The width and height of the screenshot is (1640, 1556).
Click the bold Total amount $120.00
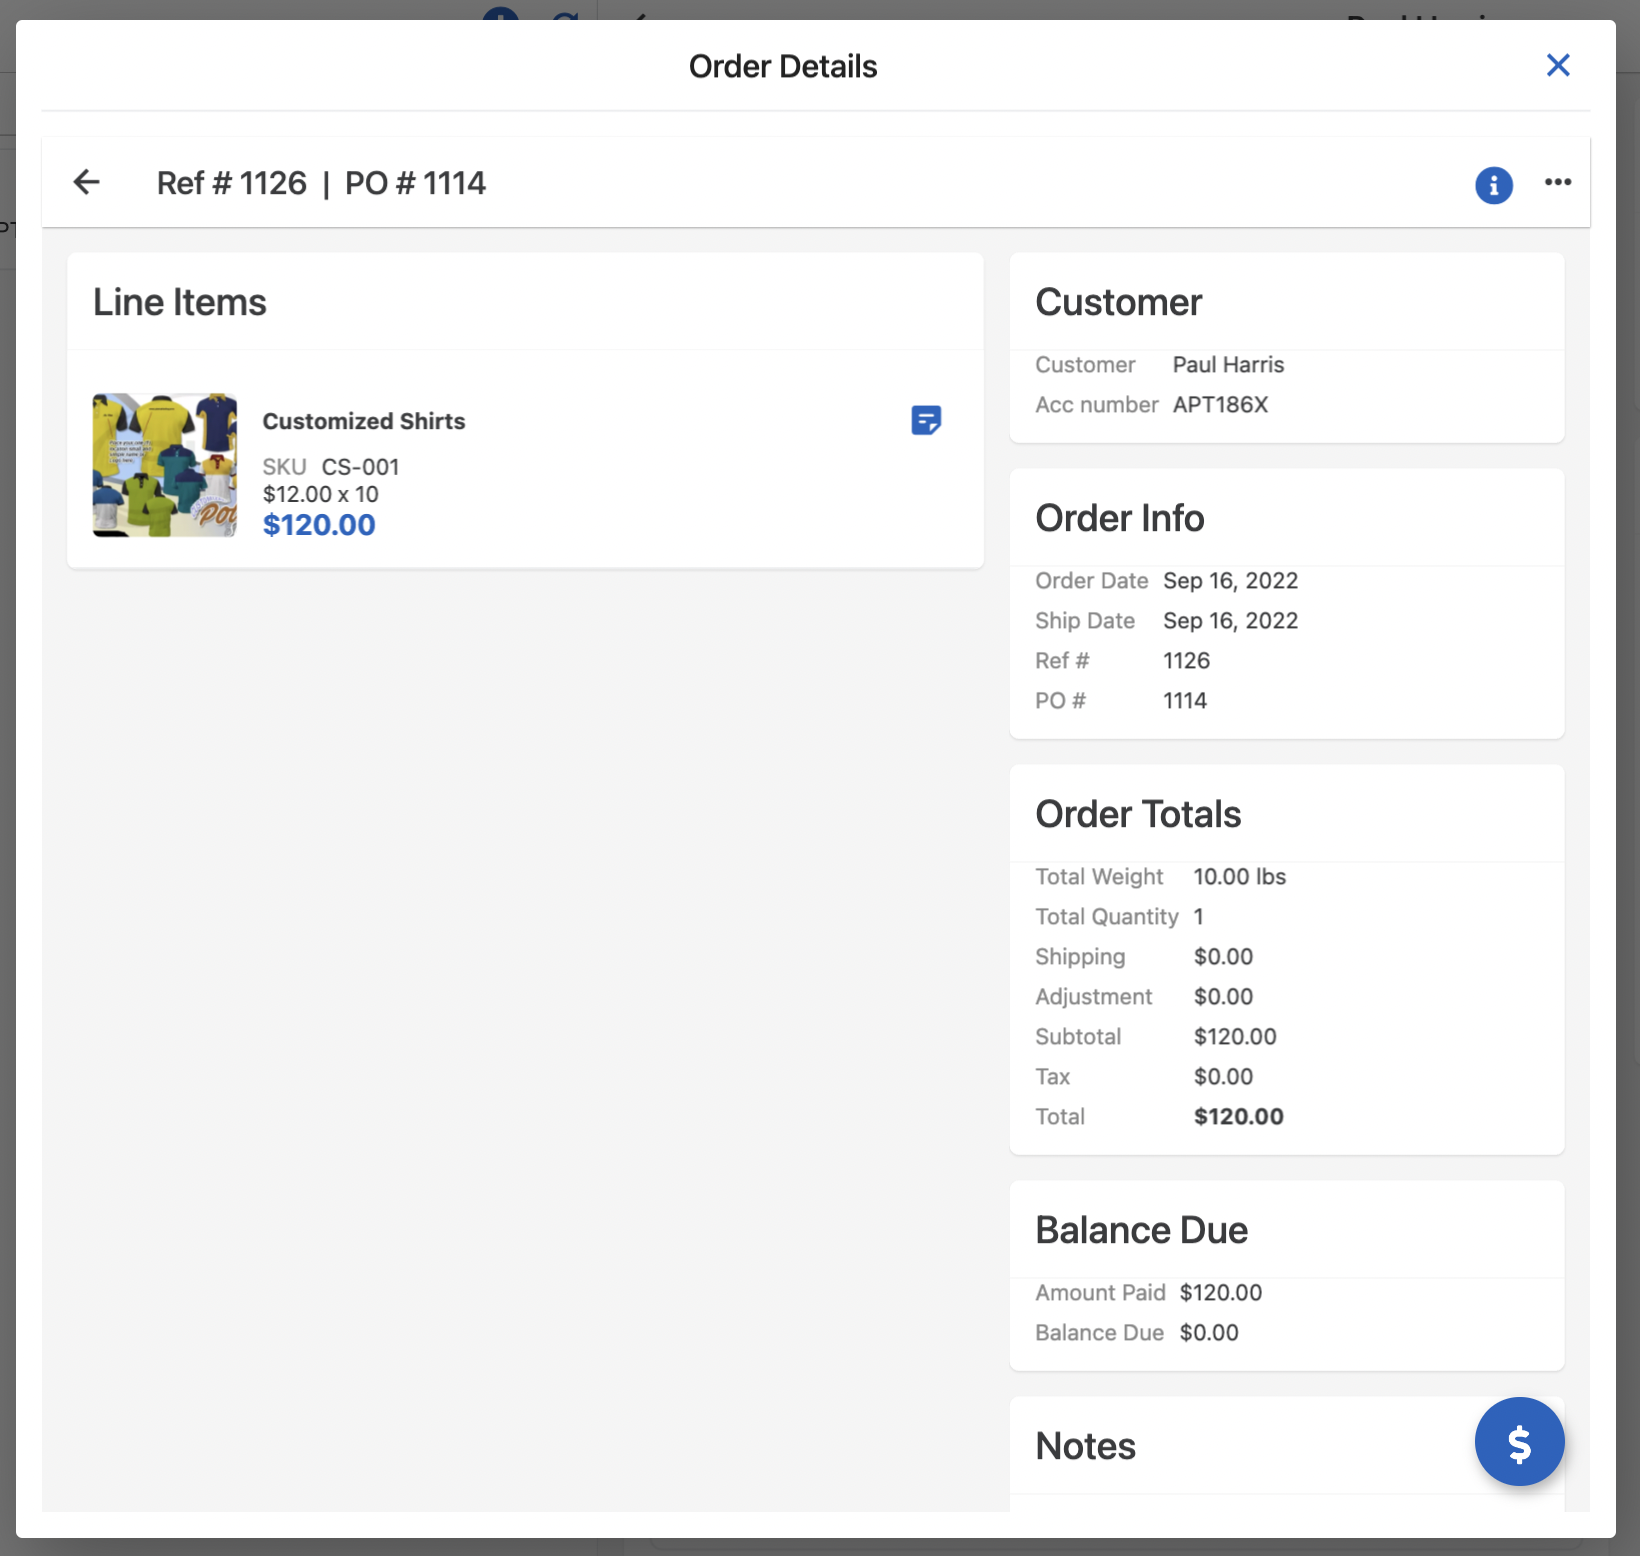tap(1238, 1117)
